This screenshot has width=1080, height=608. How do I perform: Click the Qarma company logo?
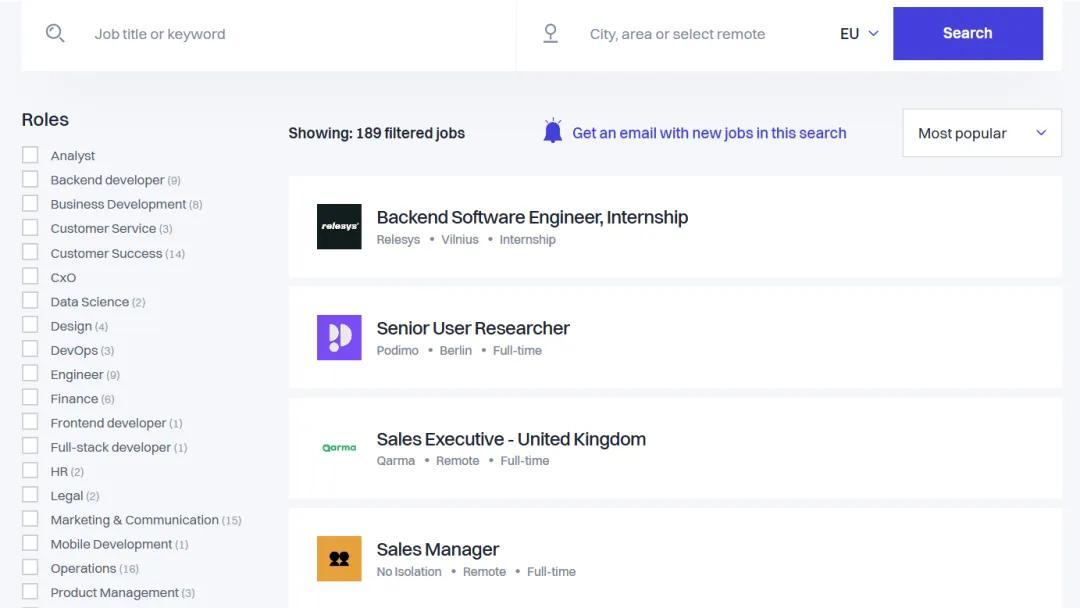(339, 448)
